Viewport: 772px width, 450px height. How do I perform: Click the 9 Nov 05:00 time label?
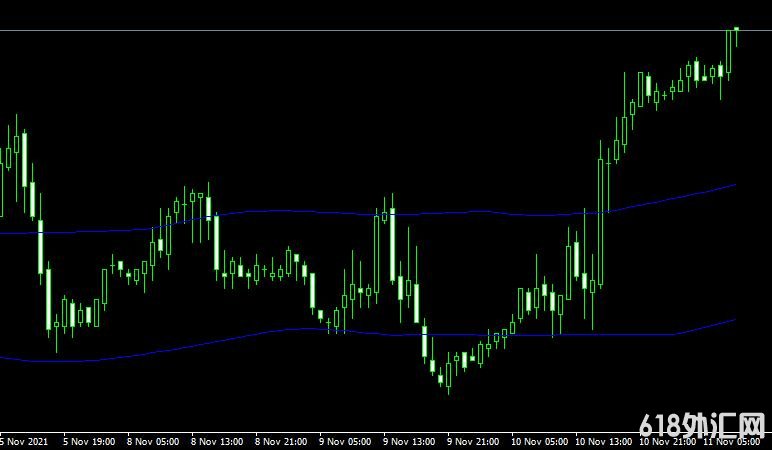tap(345, 441)
